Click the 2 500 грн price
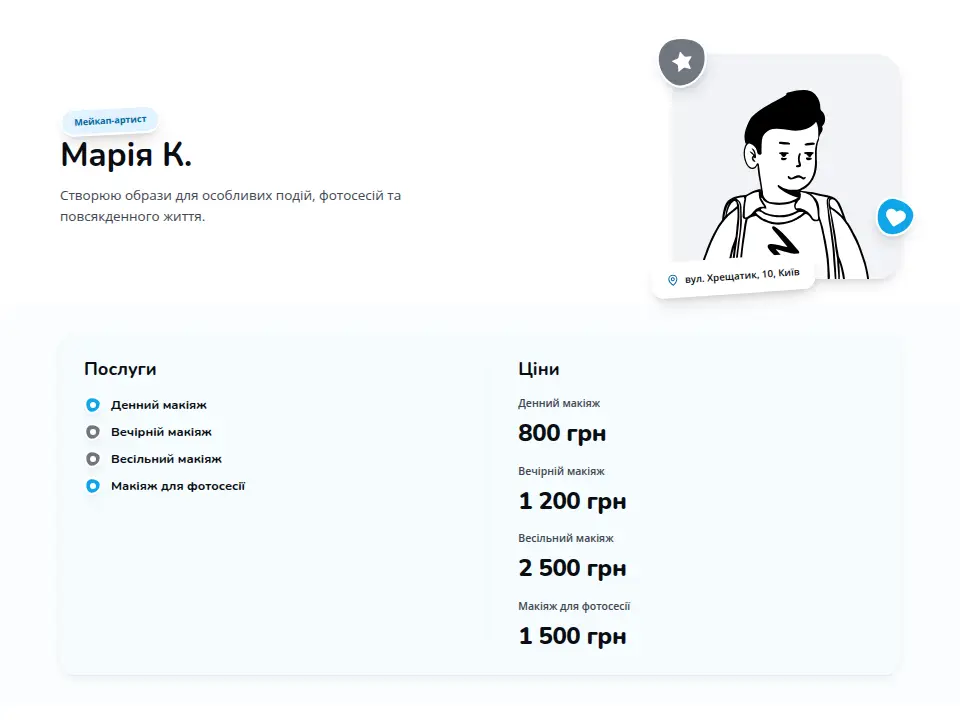 coord(572,568)
